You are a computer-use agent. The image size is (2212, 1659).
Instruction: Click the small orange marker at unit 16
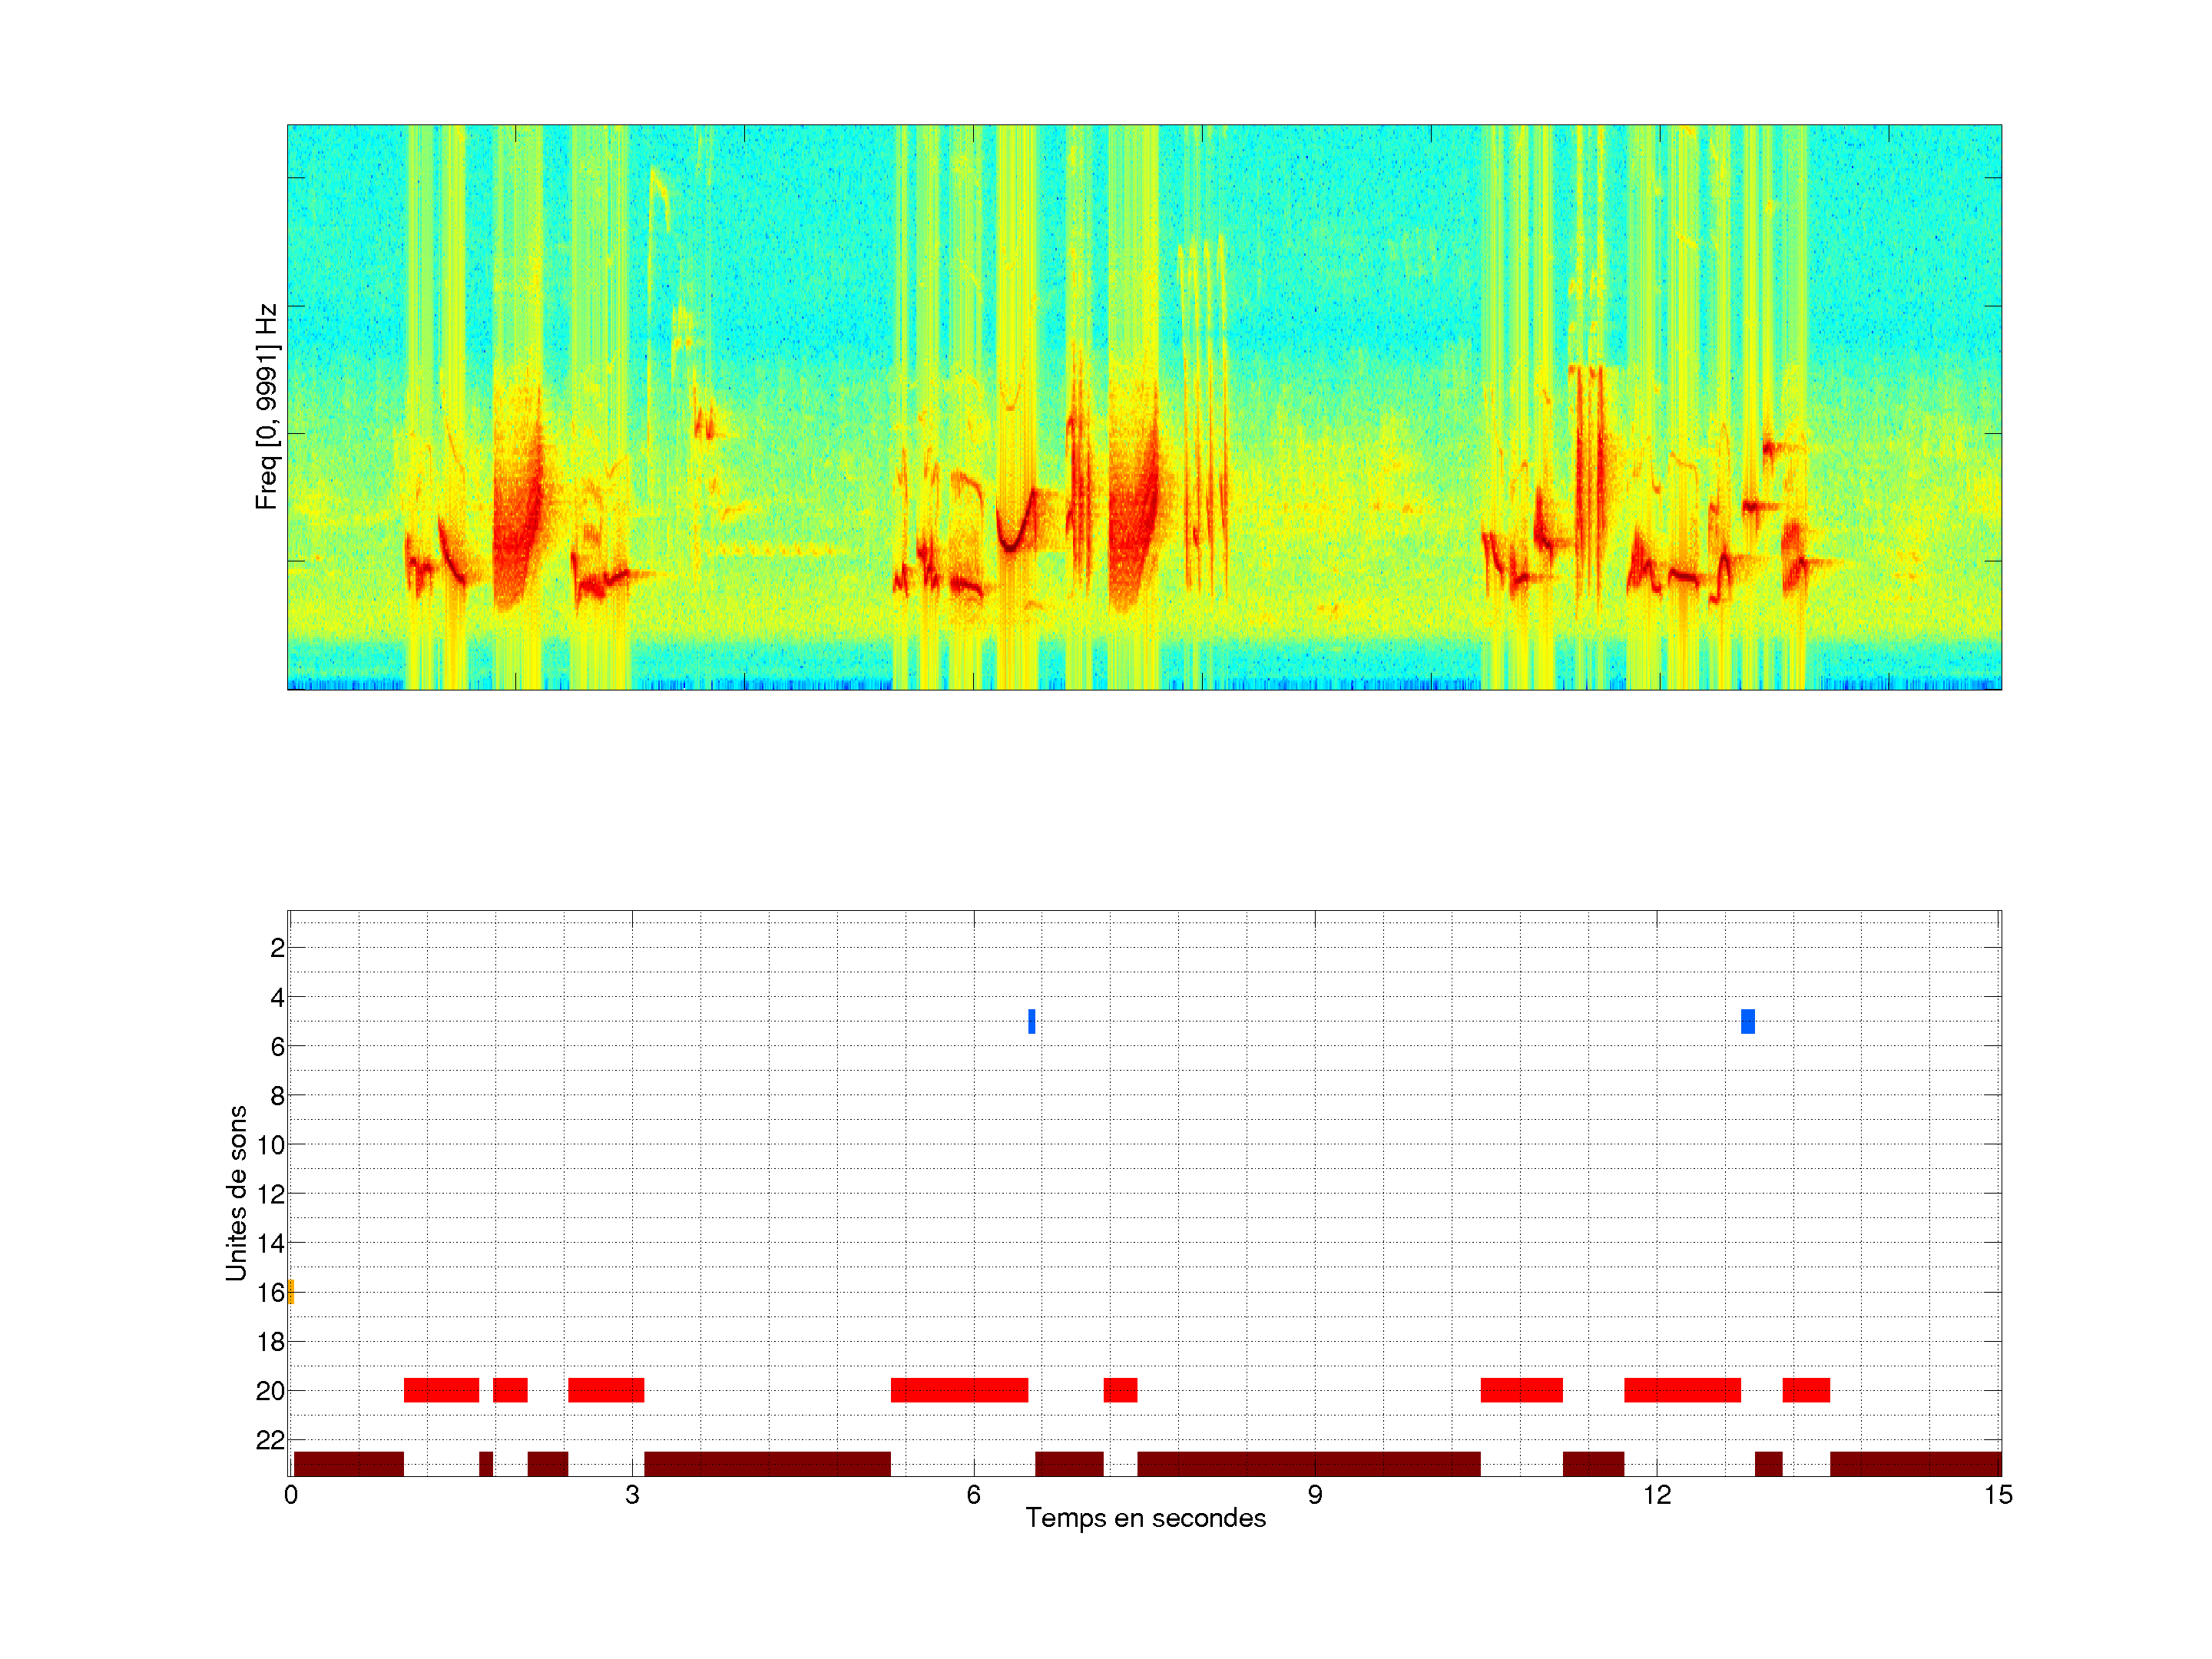tap(291, 1291)
